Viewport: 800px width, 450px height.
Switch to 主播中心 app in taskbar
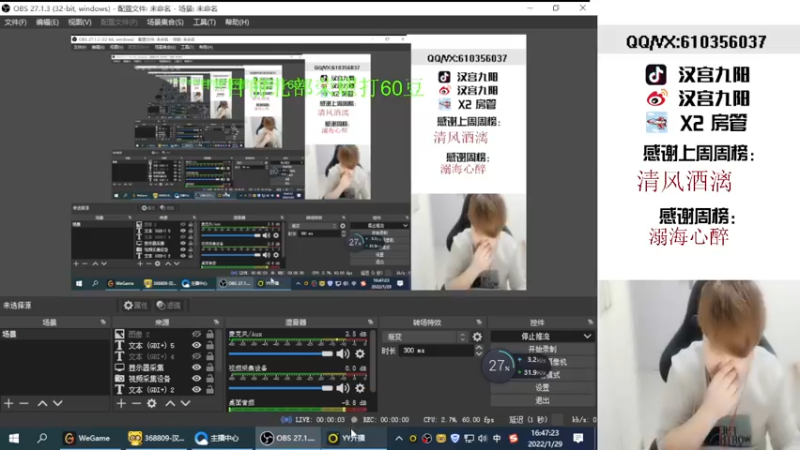(x=217, y=438)
